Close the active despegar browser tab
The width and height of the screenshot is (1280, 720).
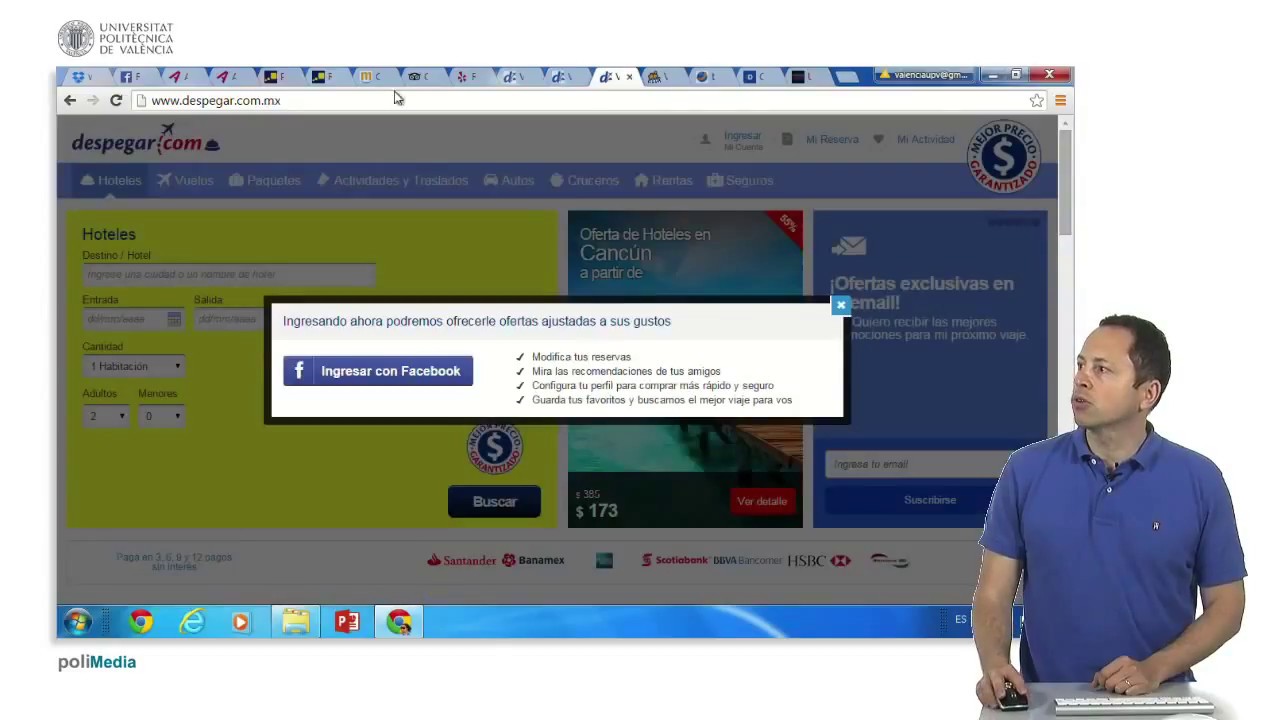click(x=629, y=76)
